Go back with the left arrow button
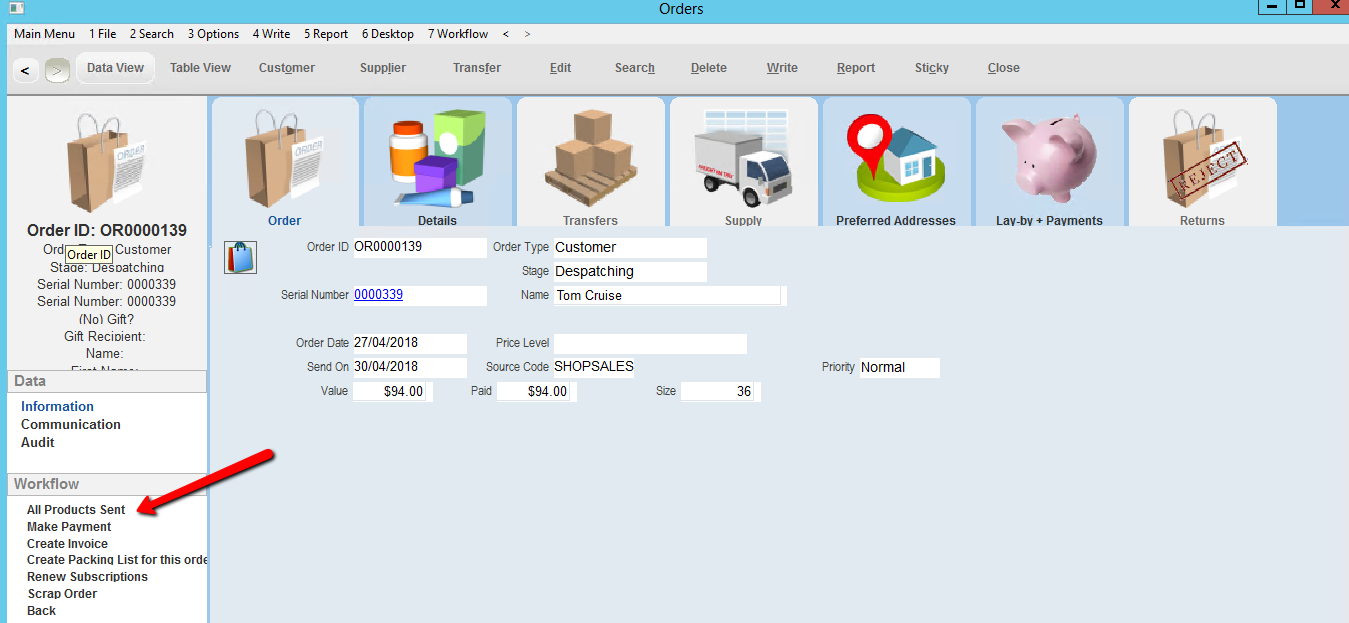The image size is (1349, 623). pyautogui.click(x=25, y=70)
